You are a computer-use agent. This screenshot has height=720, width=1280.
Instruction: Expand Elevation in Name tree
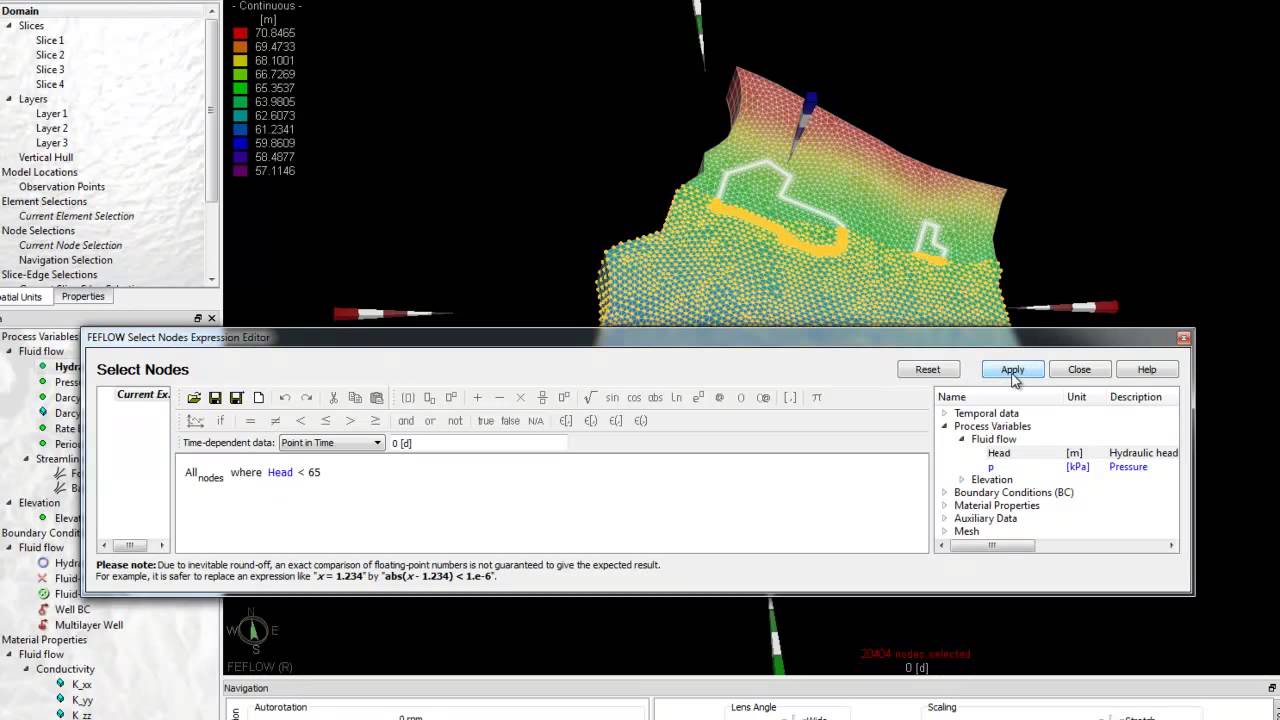click(962, 479)
